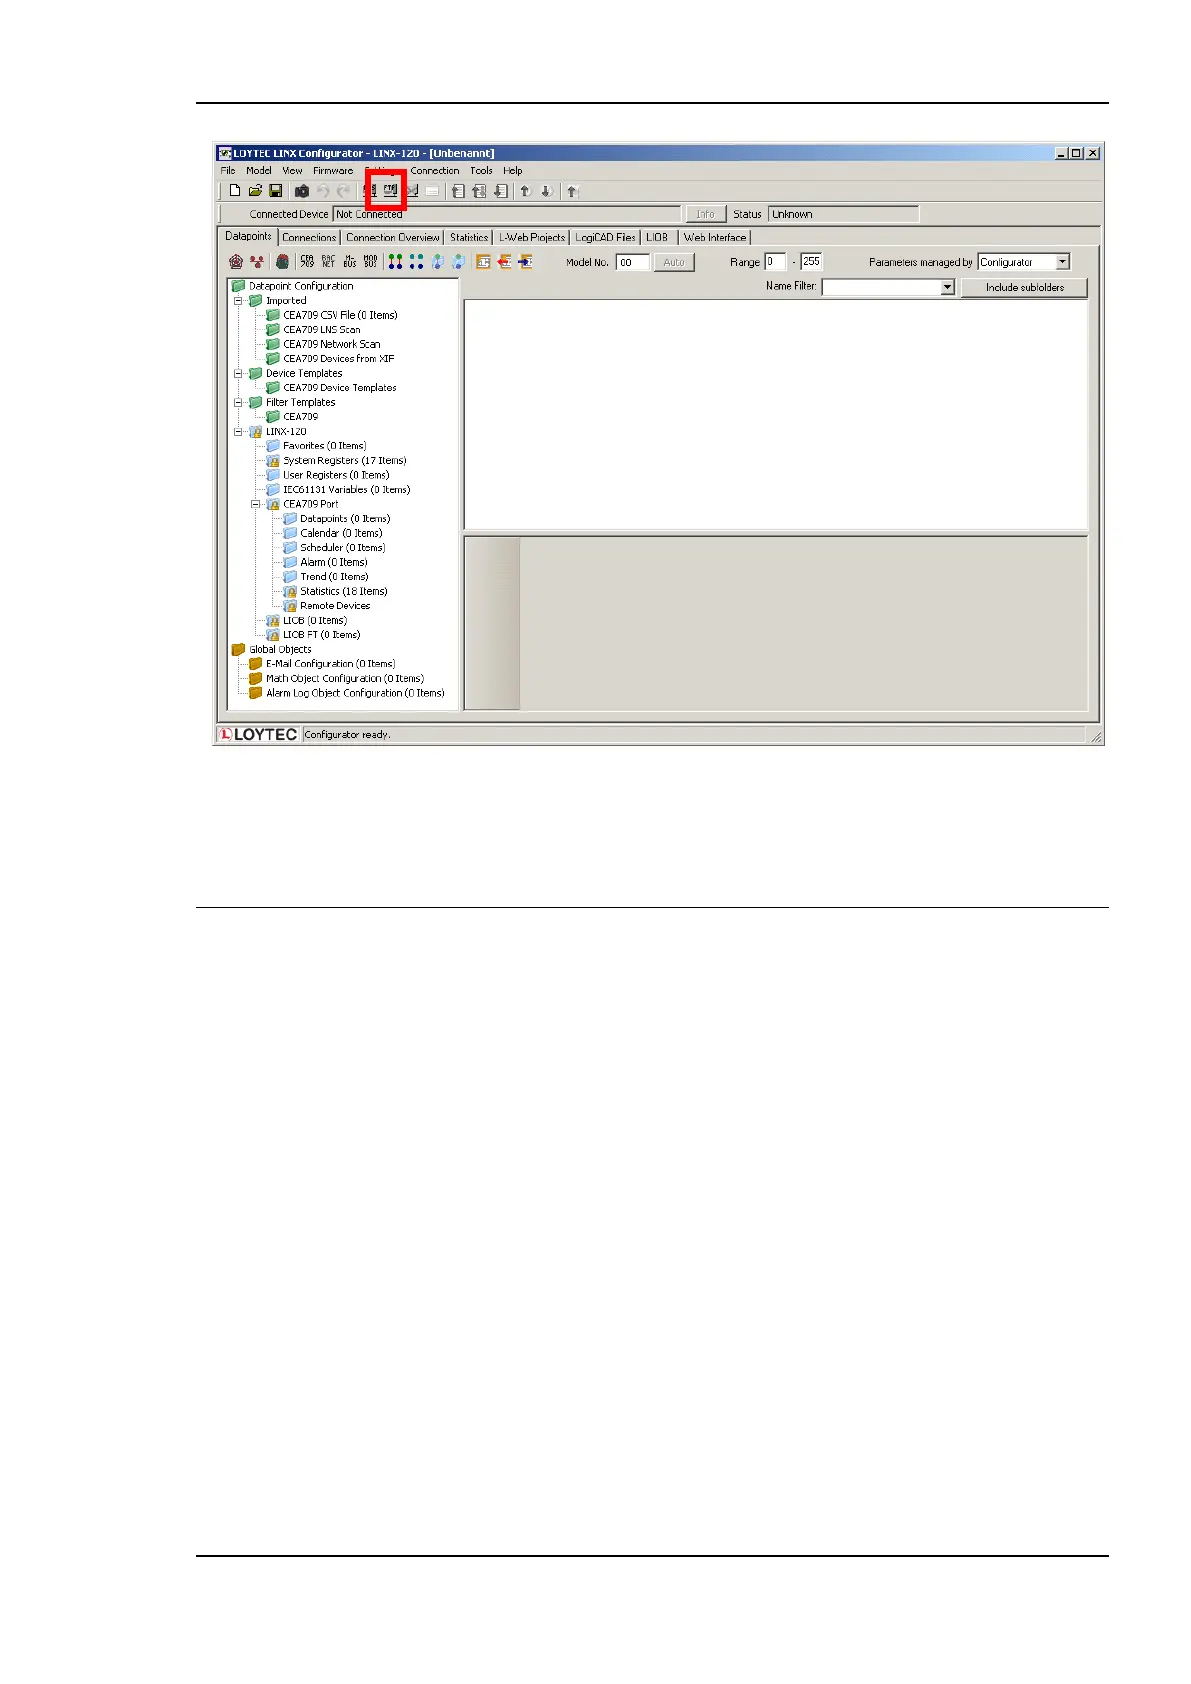Click the orange icon with blue right arrow
This screenshot has height=1684, width=1191.
pos(525,262)
